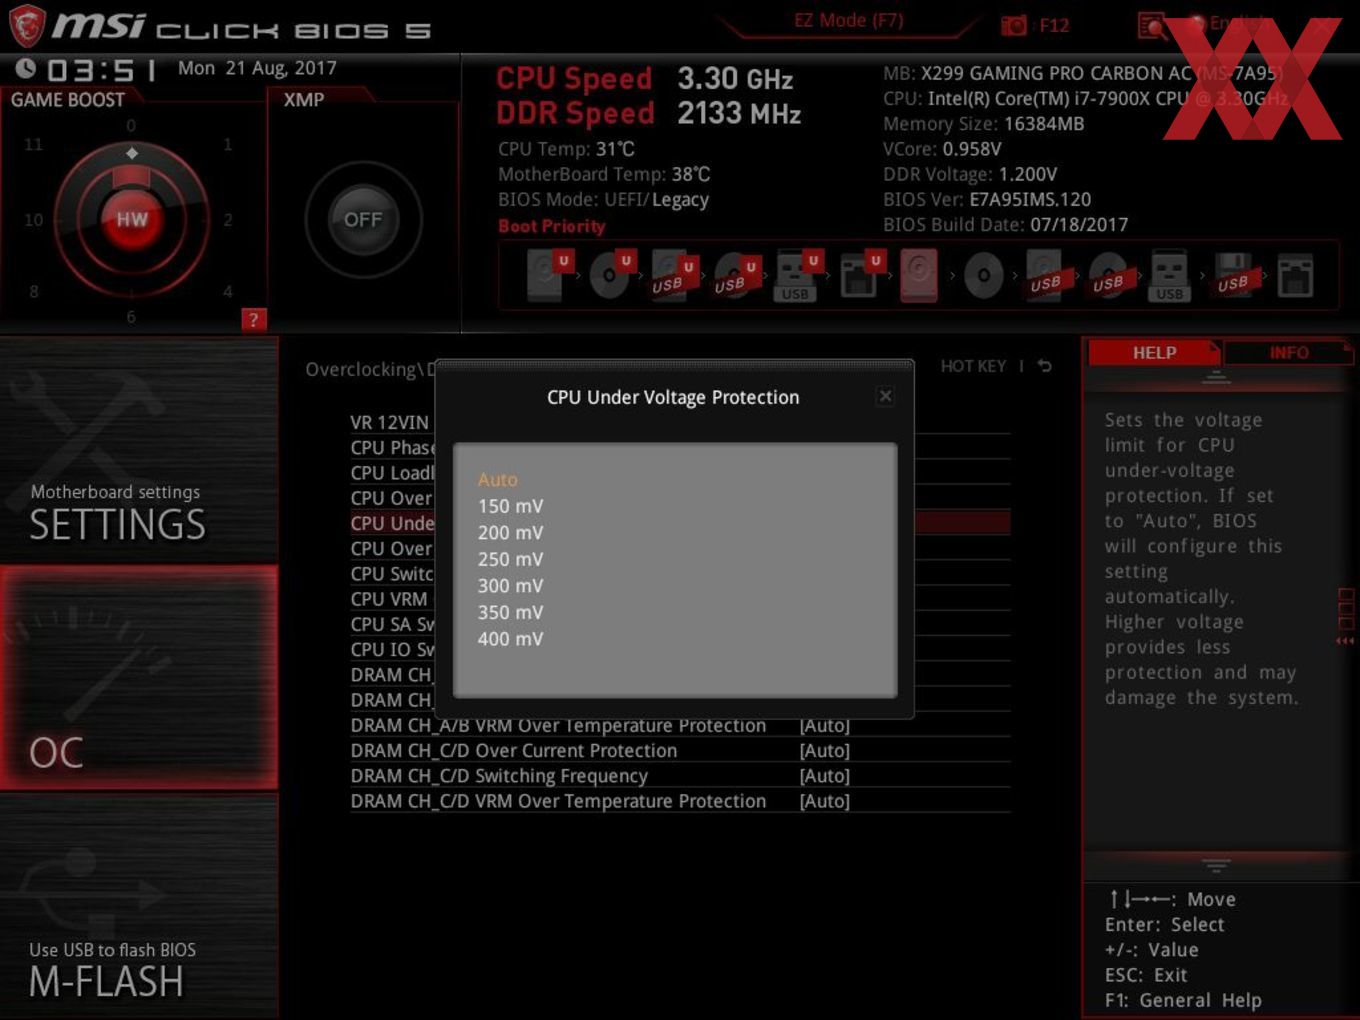Click the F12 screenshot camera icon
This screenshot has height=1020, width=1360.
tap(1014, 25)
